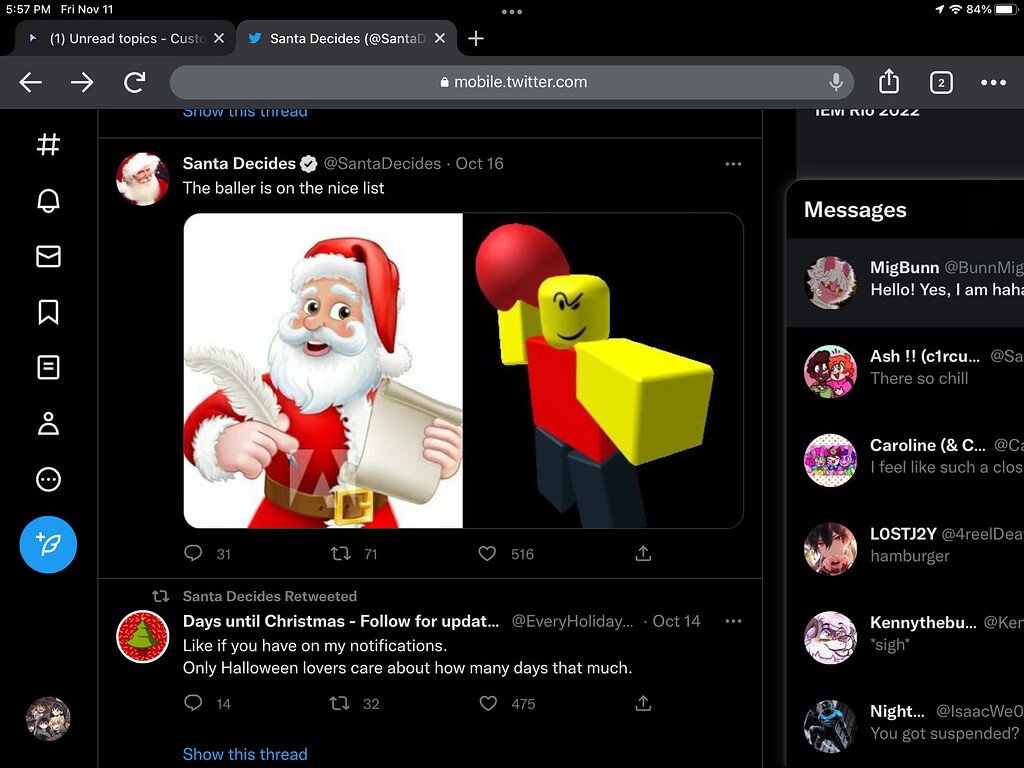Open the More options sidebar icon
Viewport: 1024px width, 768px height.
click(47, 479)
